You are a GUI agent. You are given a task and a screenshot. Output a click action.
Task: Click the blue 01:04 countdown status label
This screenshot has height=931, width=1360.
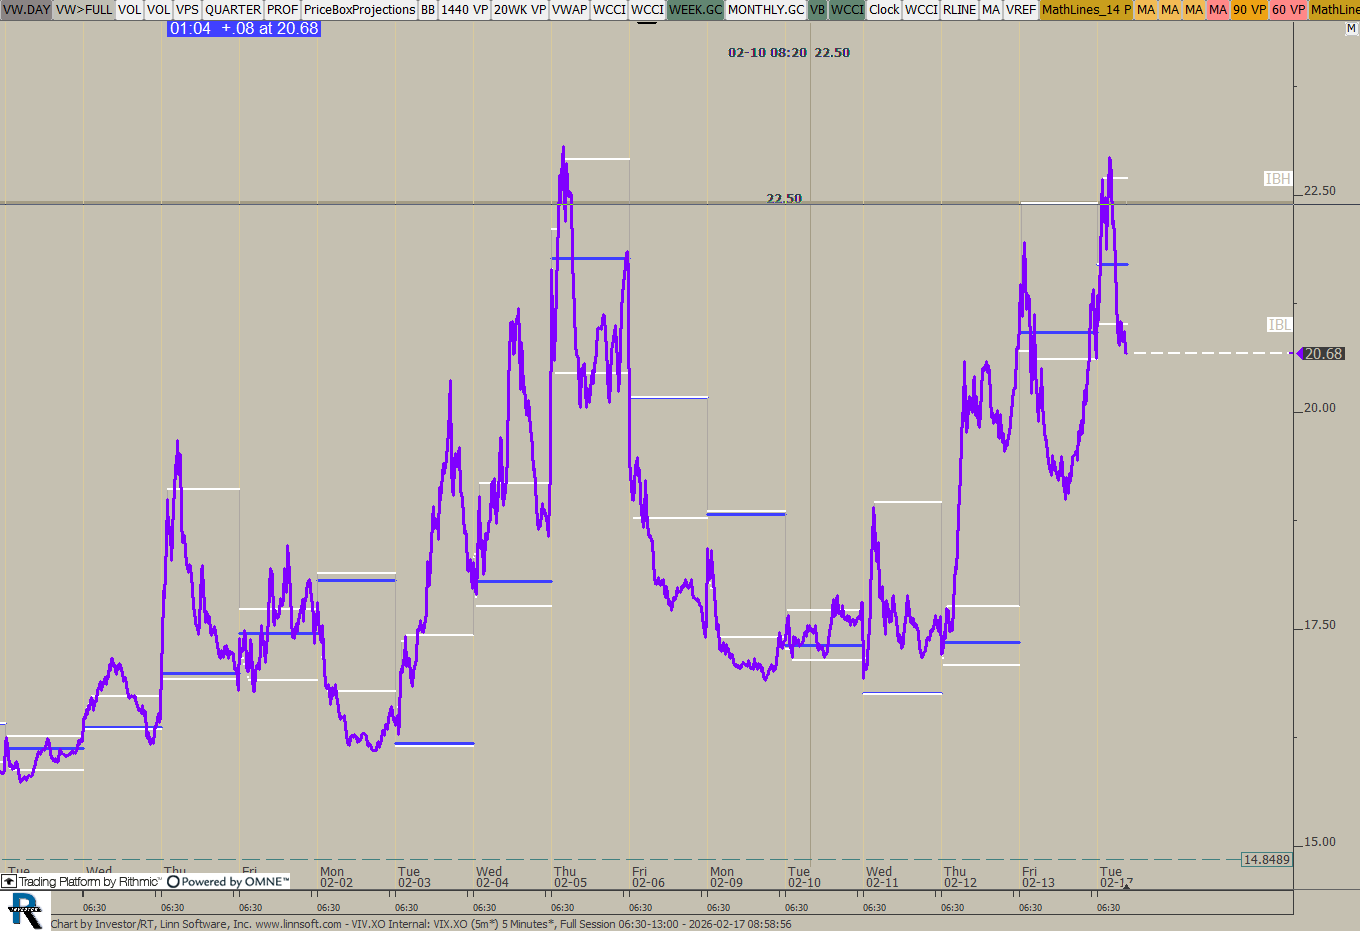click(x=244, y=29)
